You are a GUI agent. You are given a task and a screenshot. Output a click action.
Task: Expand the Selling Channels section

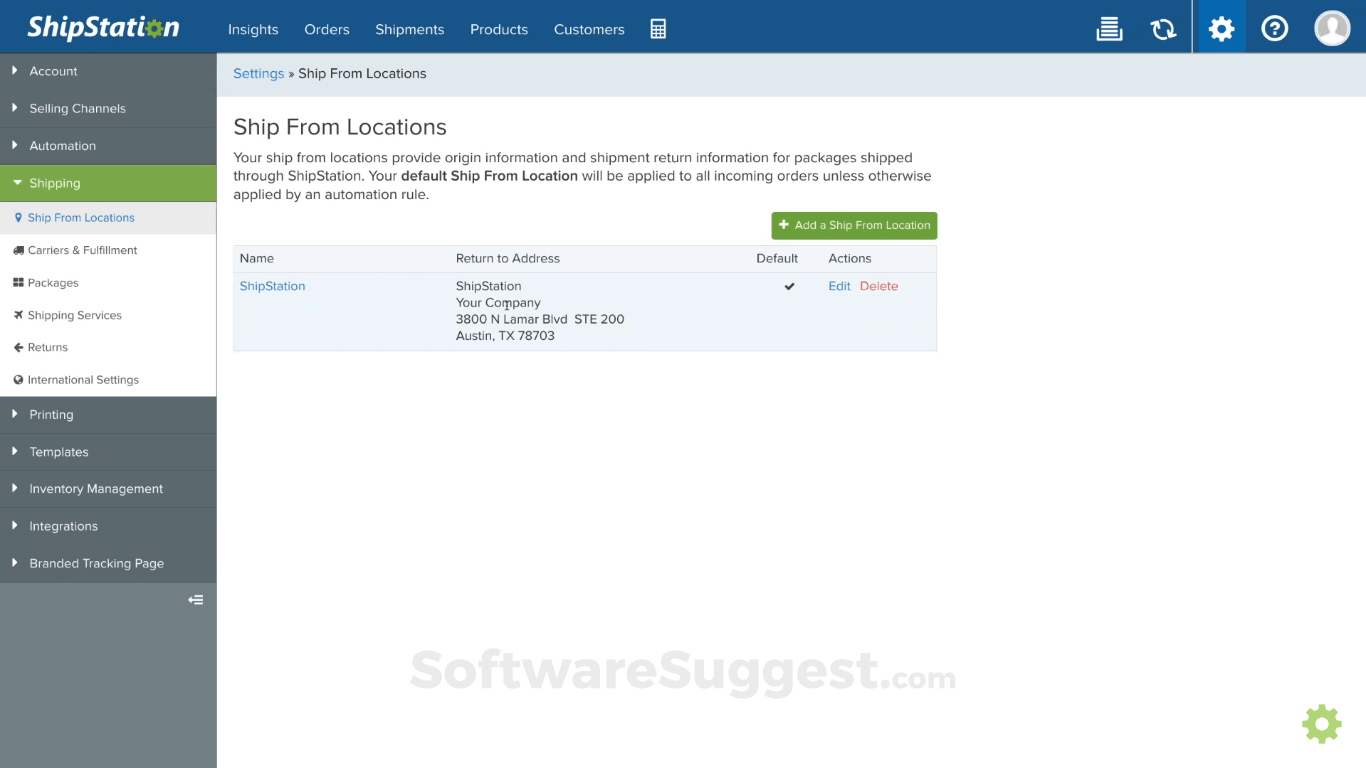click(77, 108)
